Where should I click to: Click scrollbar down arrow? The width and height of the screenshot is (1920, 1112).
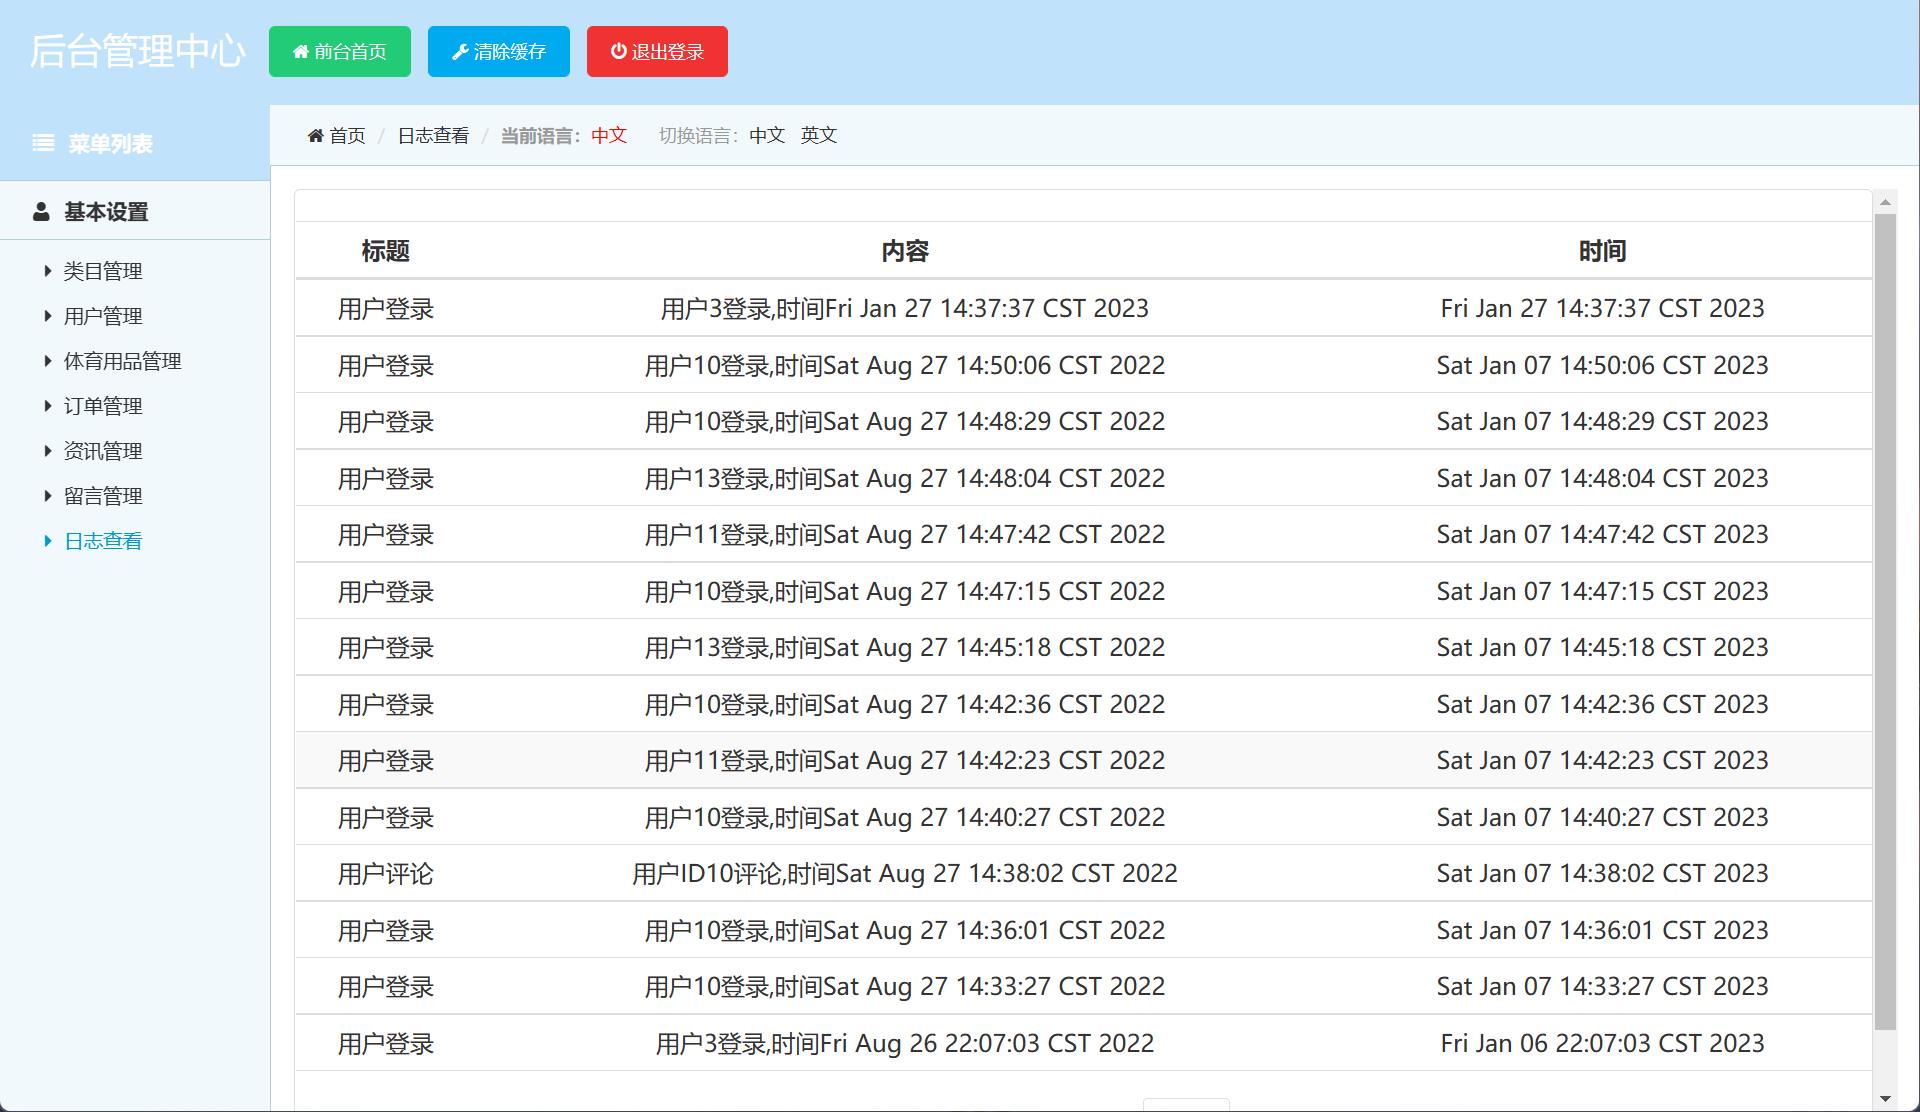click(1885, 1099)
